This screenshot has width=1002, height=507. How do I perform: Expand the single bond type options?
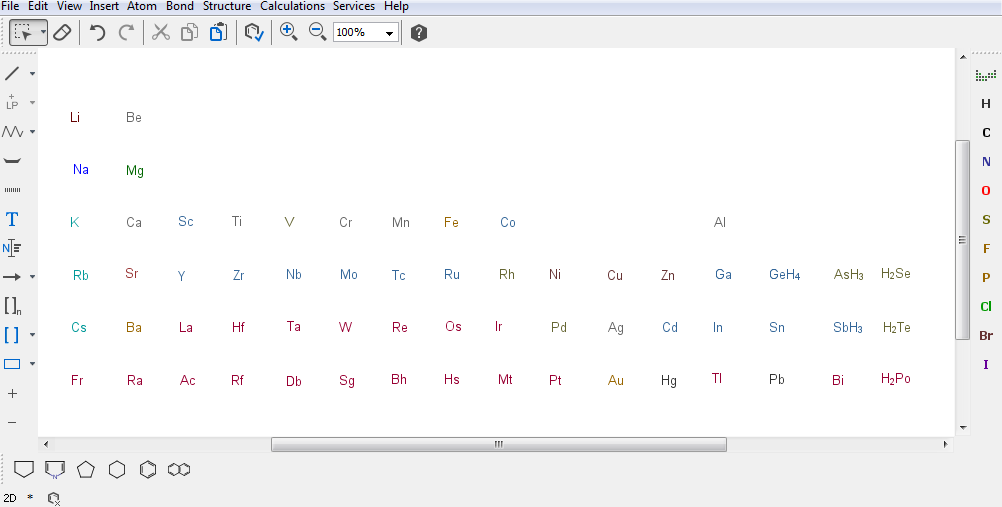32,74
